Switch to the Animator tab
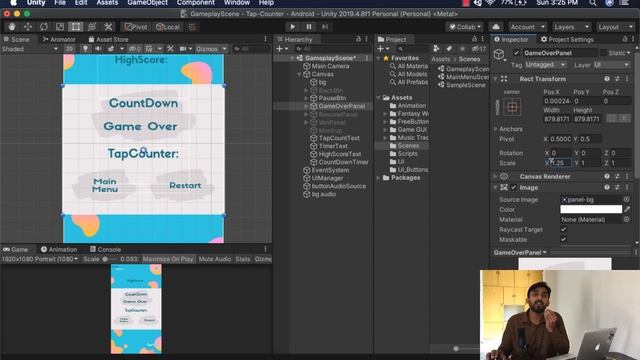The image size is (640, 360). coord(59,40)
